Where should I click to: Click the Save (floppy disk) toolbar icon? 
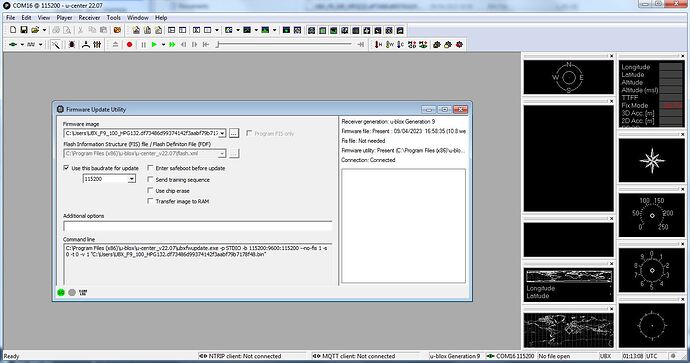tap(24, 30)
